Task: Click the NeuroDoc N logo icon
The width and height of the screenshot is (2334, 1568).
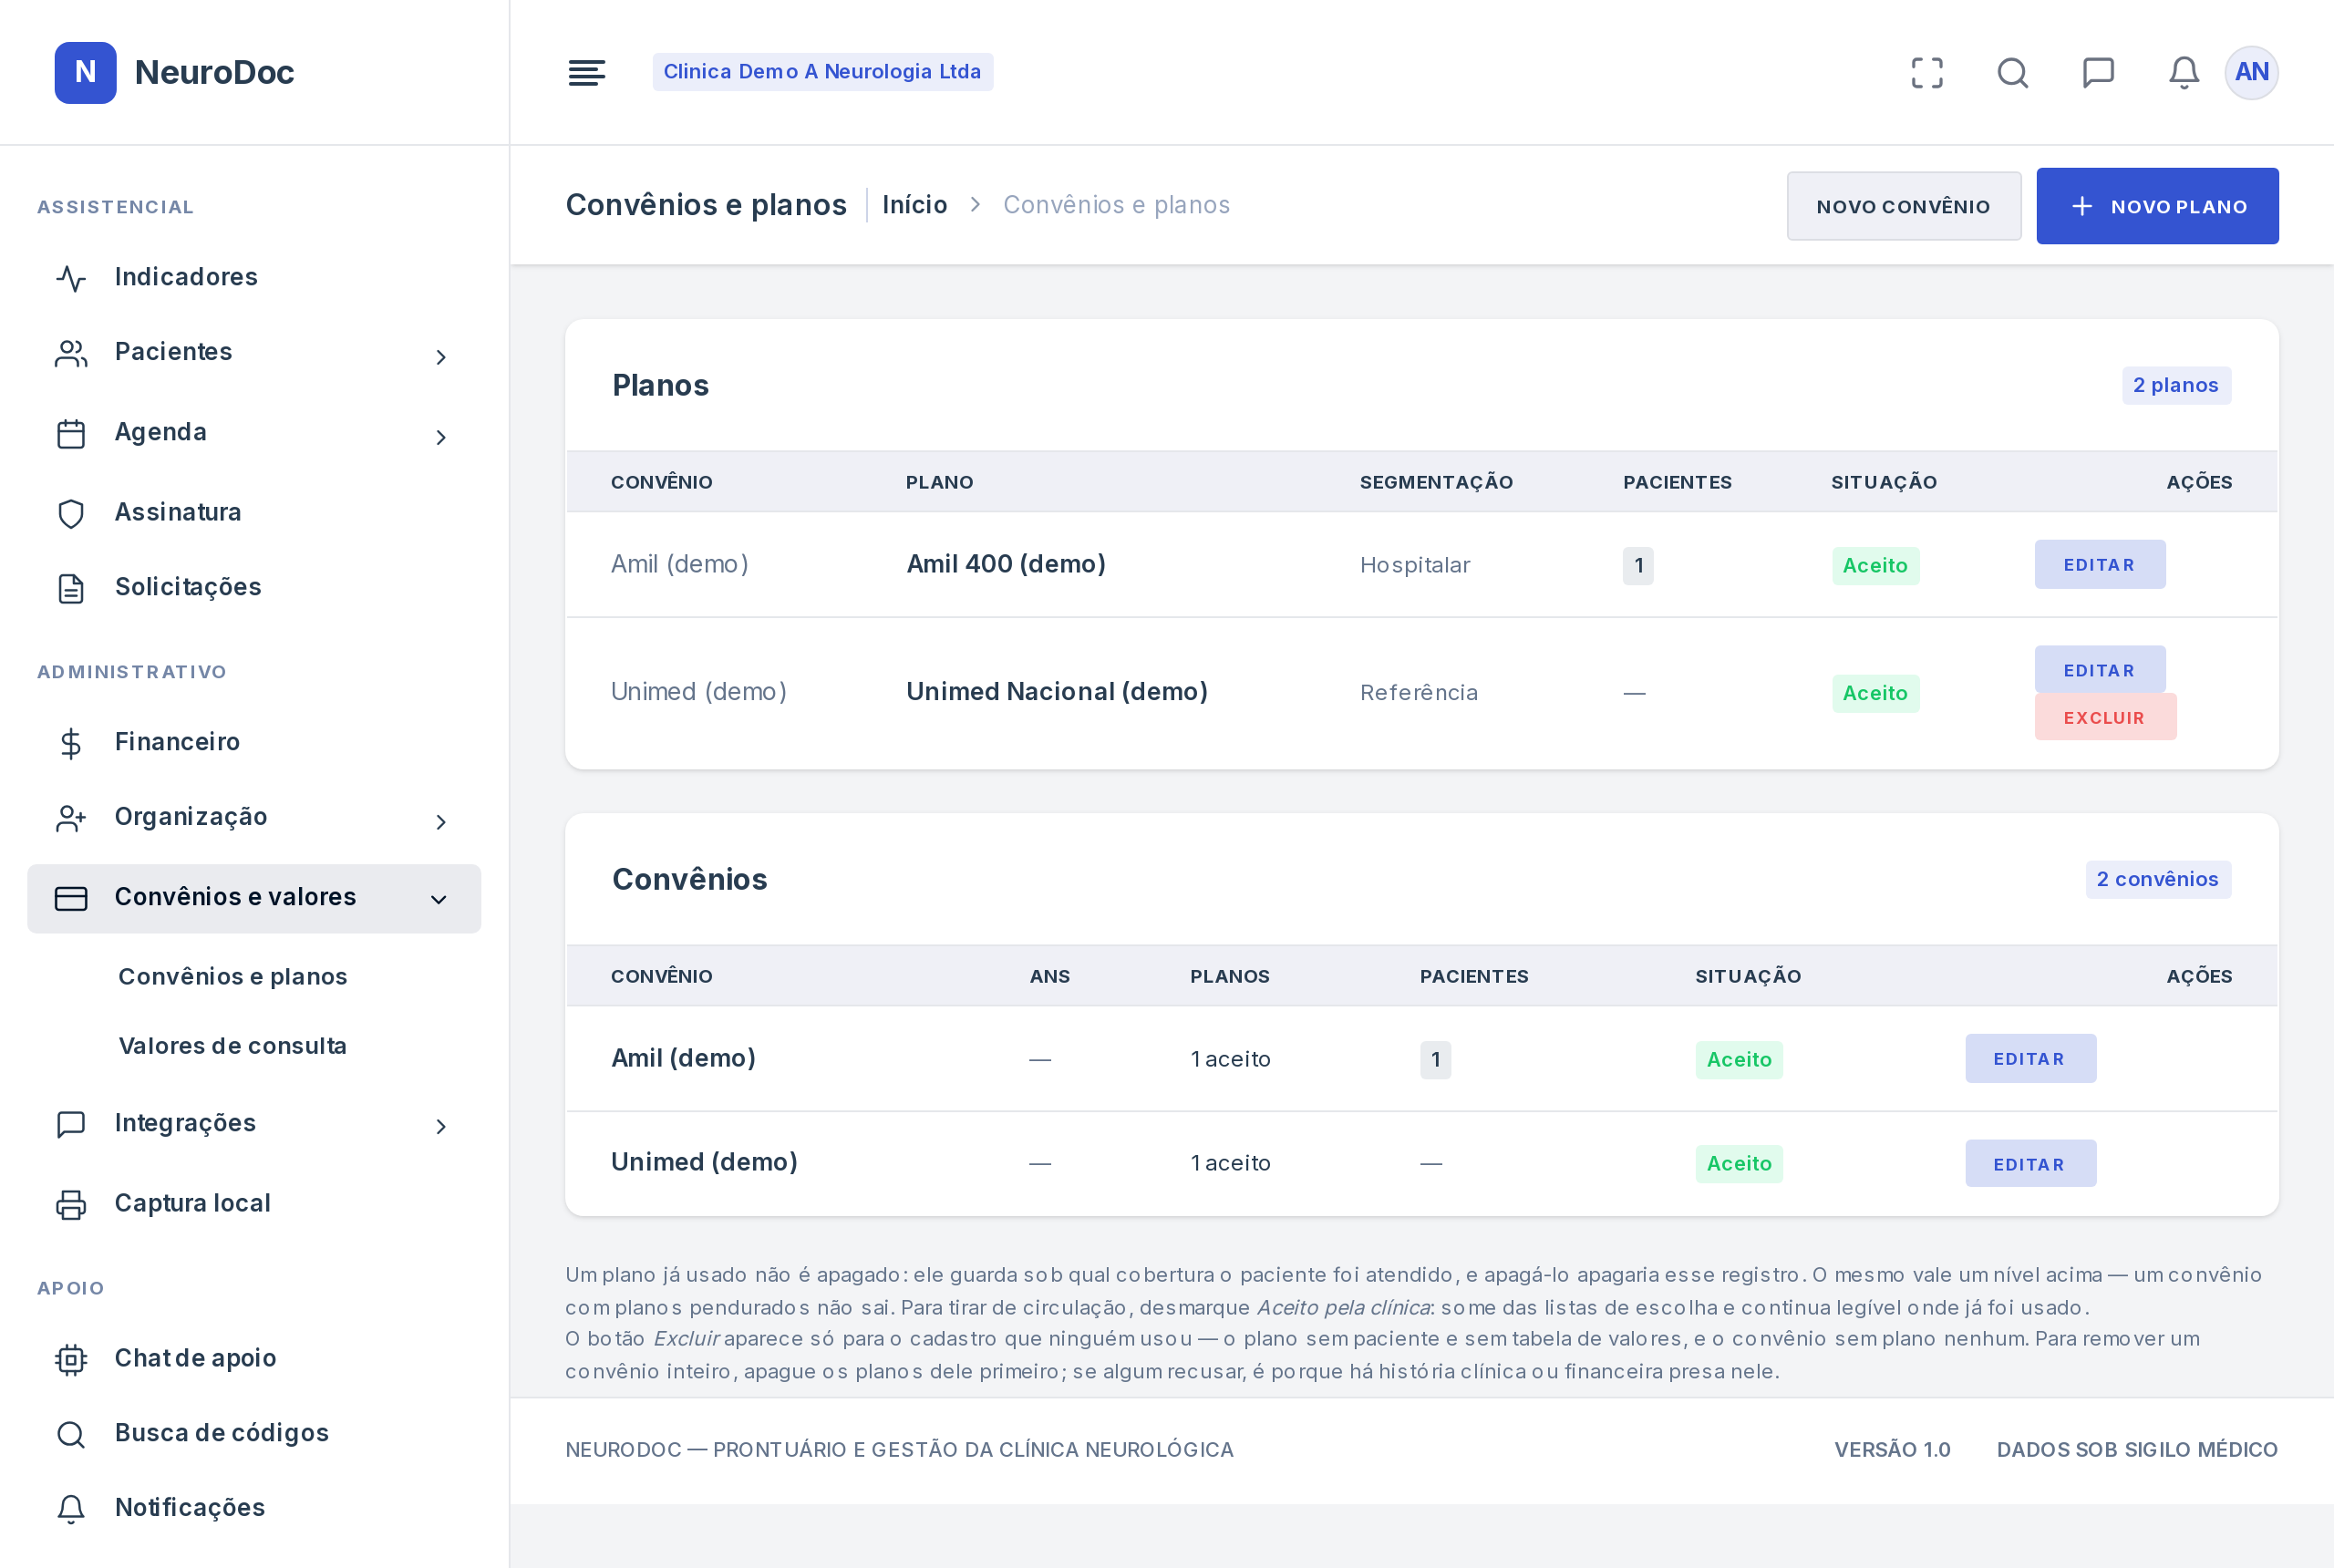Action: tap(85, 72)
